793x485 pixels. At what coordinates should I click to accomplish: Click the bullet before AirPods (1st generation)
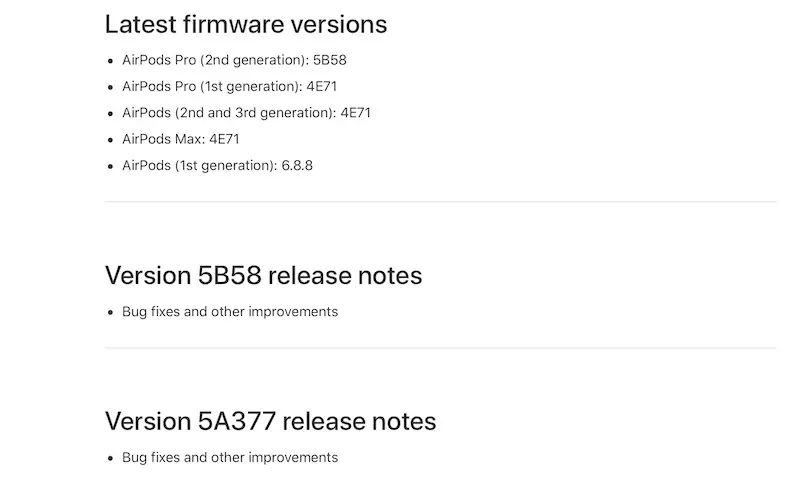click(x=110, y=166)
